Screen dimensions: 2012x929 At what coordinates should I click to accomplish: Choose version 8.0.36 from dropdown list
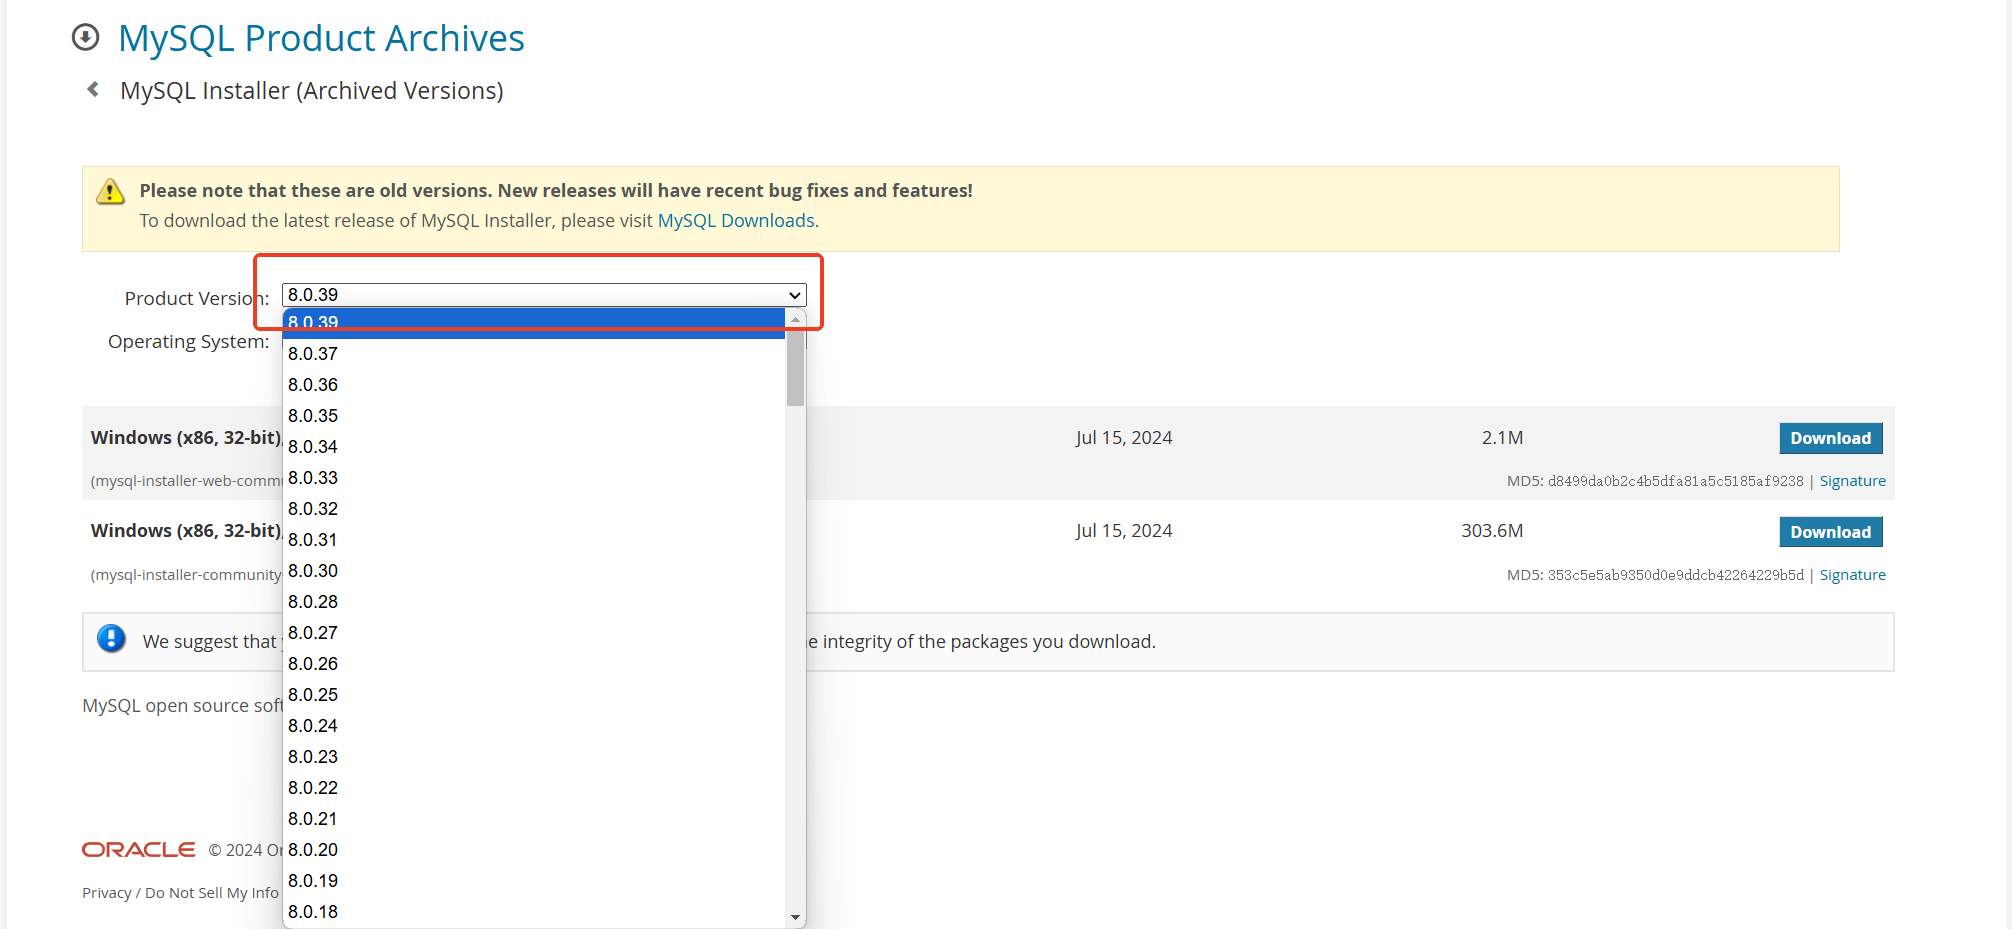coord(534,385)
